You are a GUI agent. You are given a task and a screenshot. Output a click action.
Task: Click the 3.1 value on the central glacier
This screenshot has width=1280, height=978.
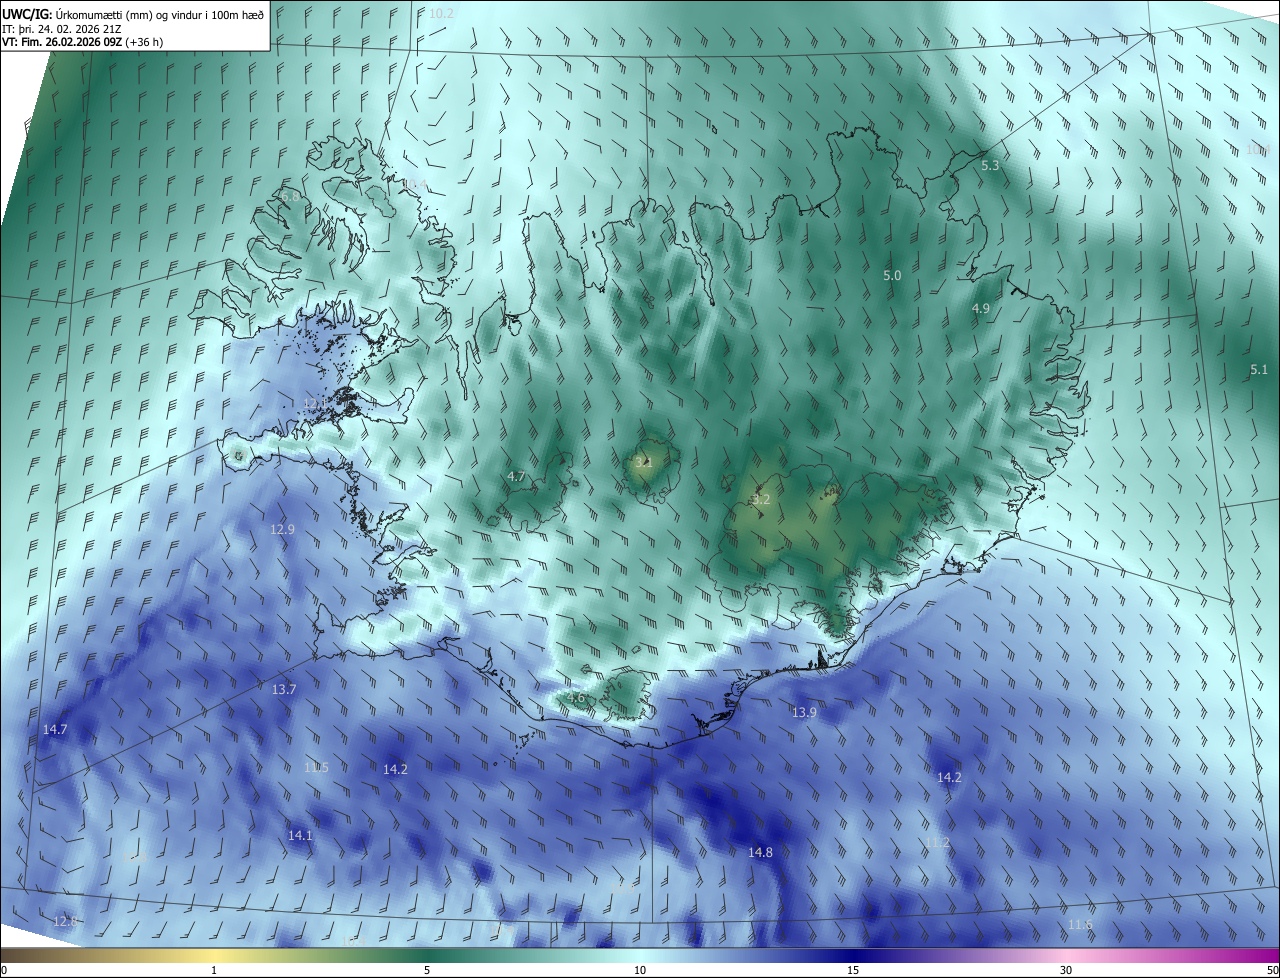(x=644, y=462)
